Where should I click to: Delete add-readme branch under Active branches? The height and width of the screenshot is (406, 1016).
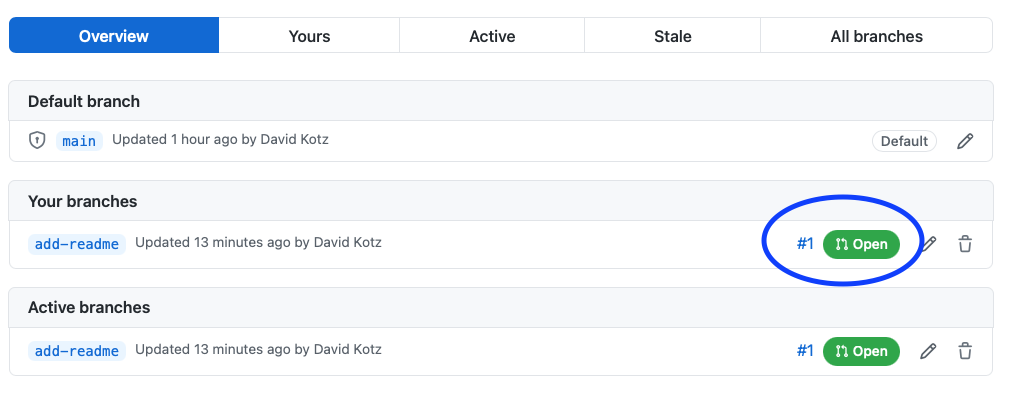pos(965,351)
